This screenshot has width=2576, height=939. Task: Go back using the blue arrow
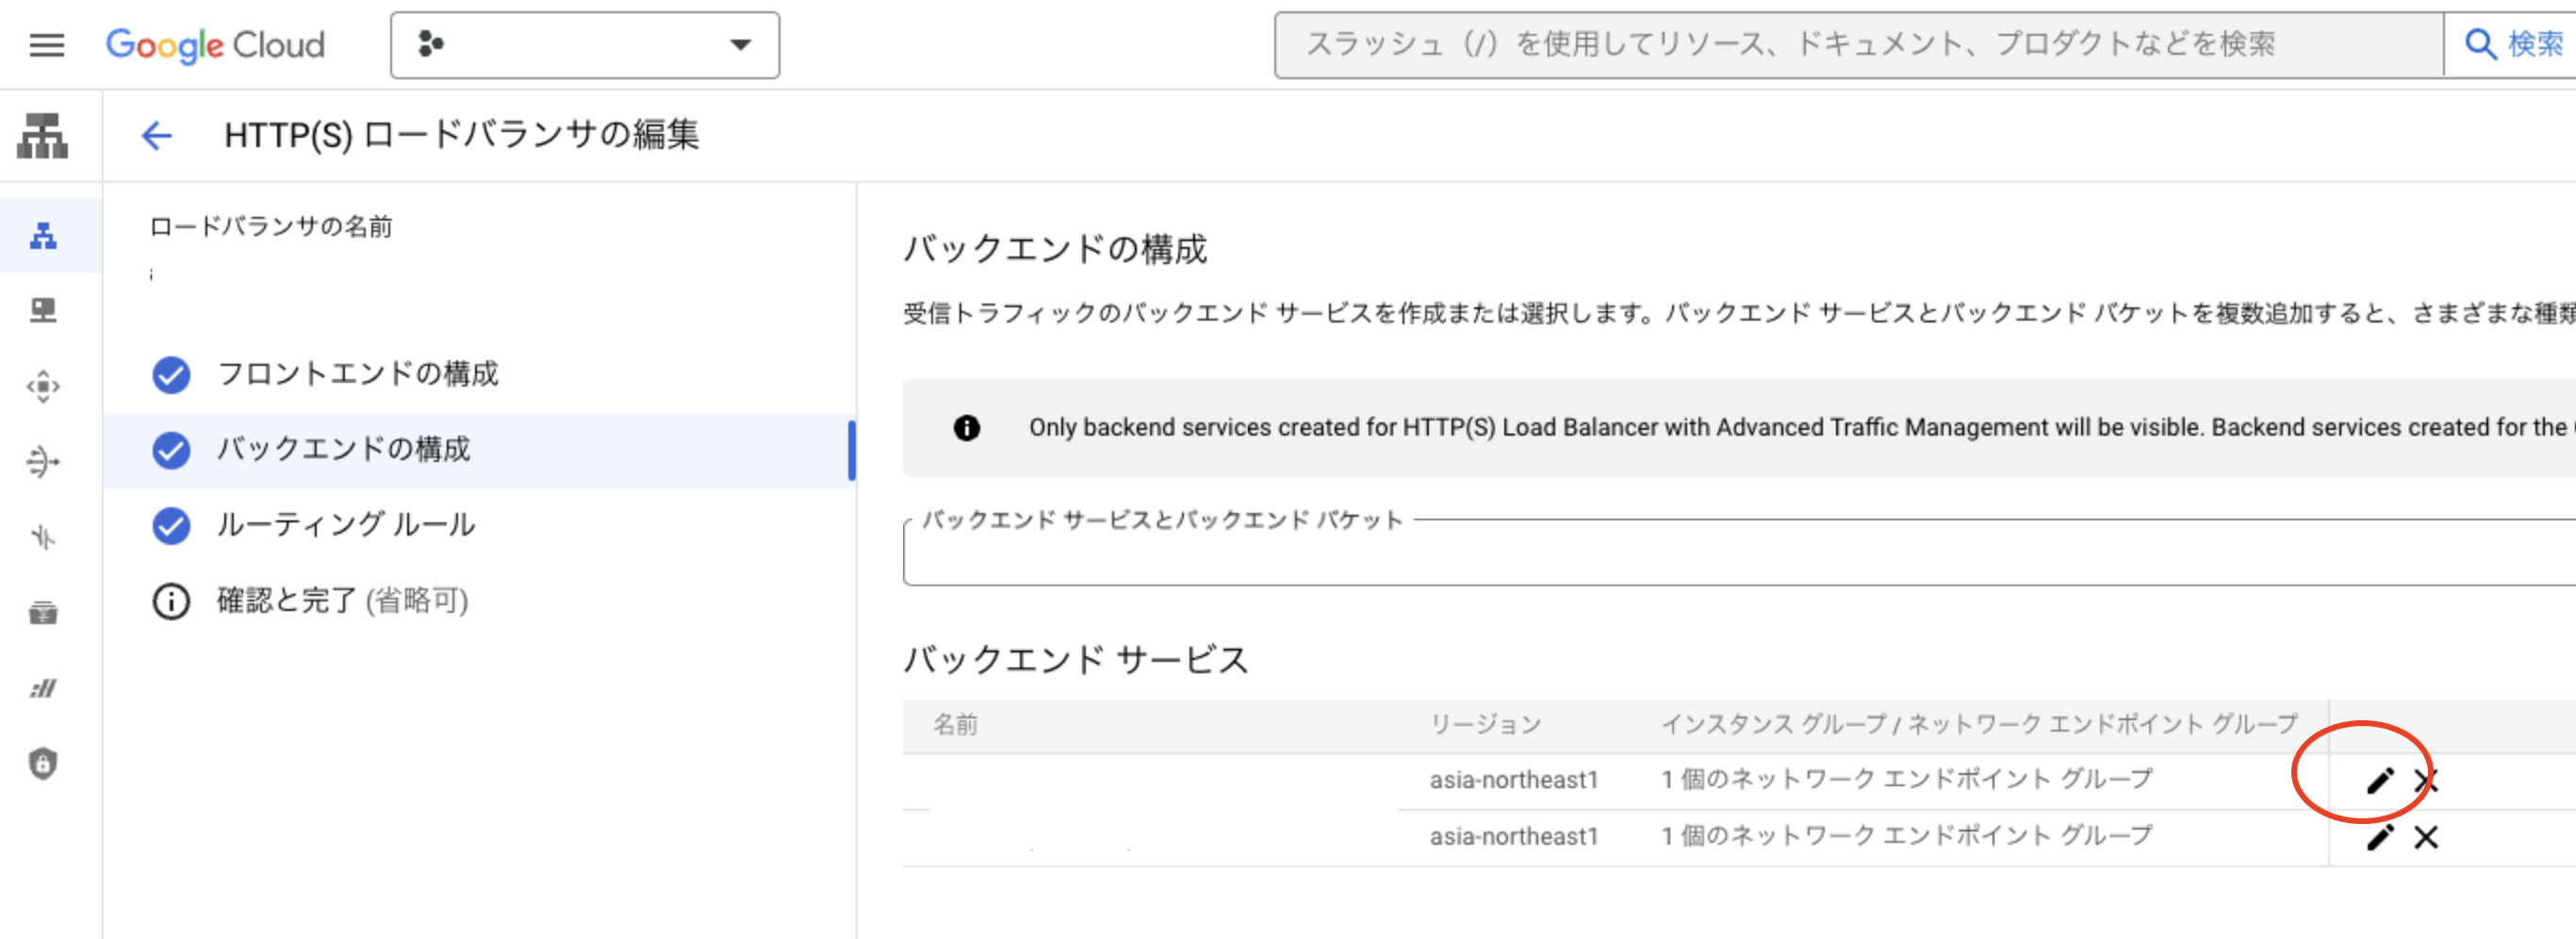tap(157, 135)
